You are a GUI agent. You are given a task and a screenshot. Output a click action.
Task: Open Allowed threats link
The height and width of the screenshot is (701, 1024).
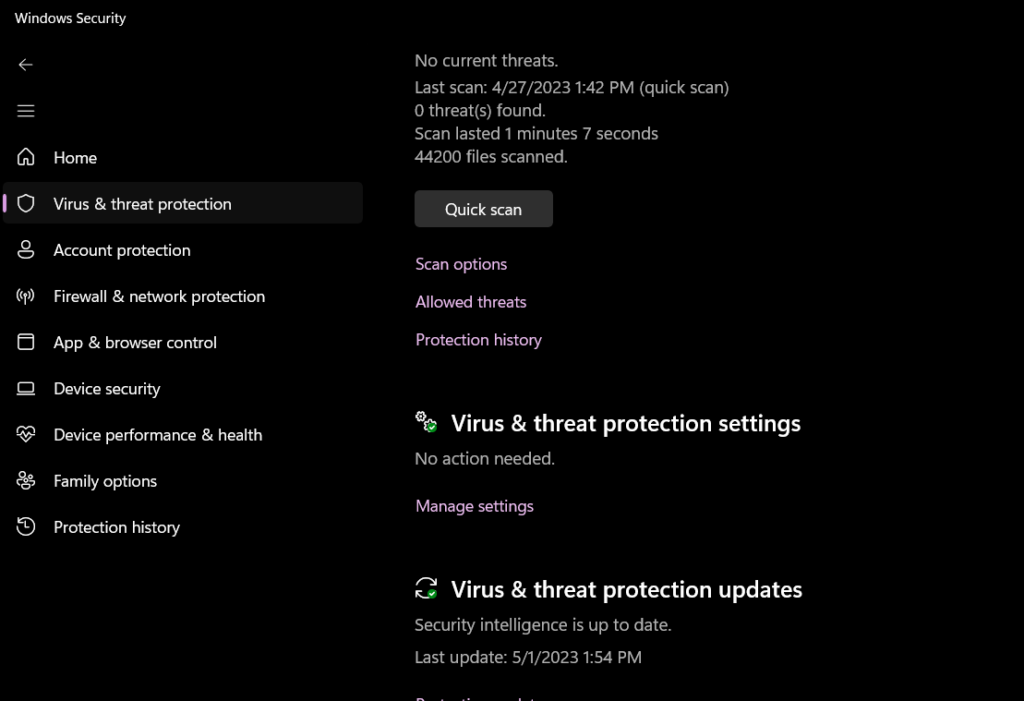(x=471, y=302)
